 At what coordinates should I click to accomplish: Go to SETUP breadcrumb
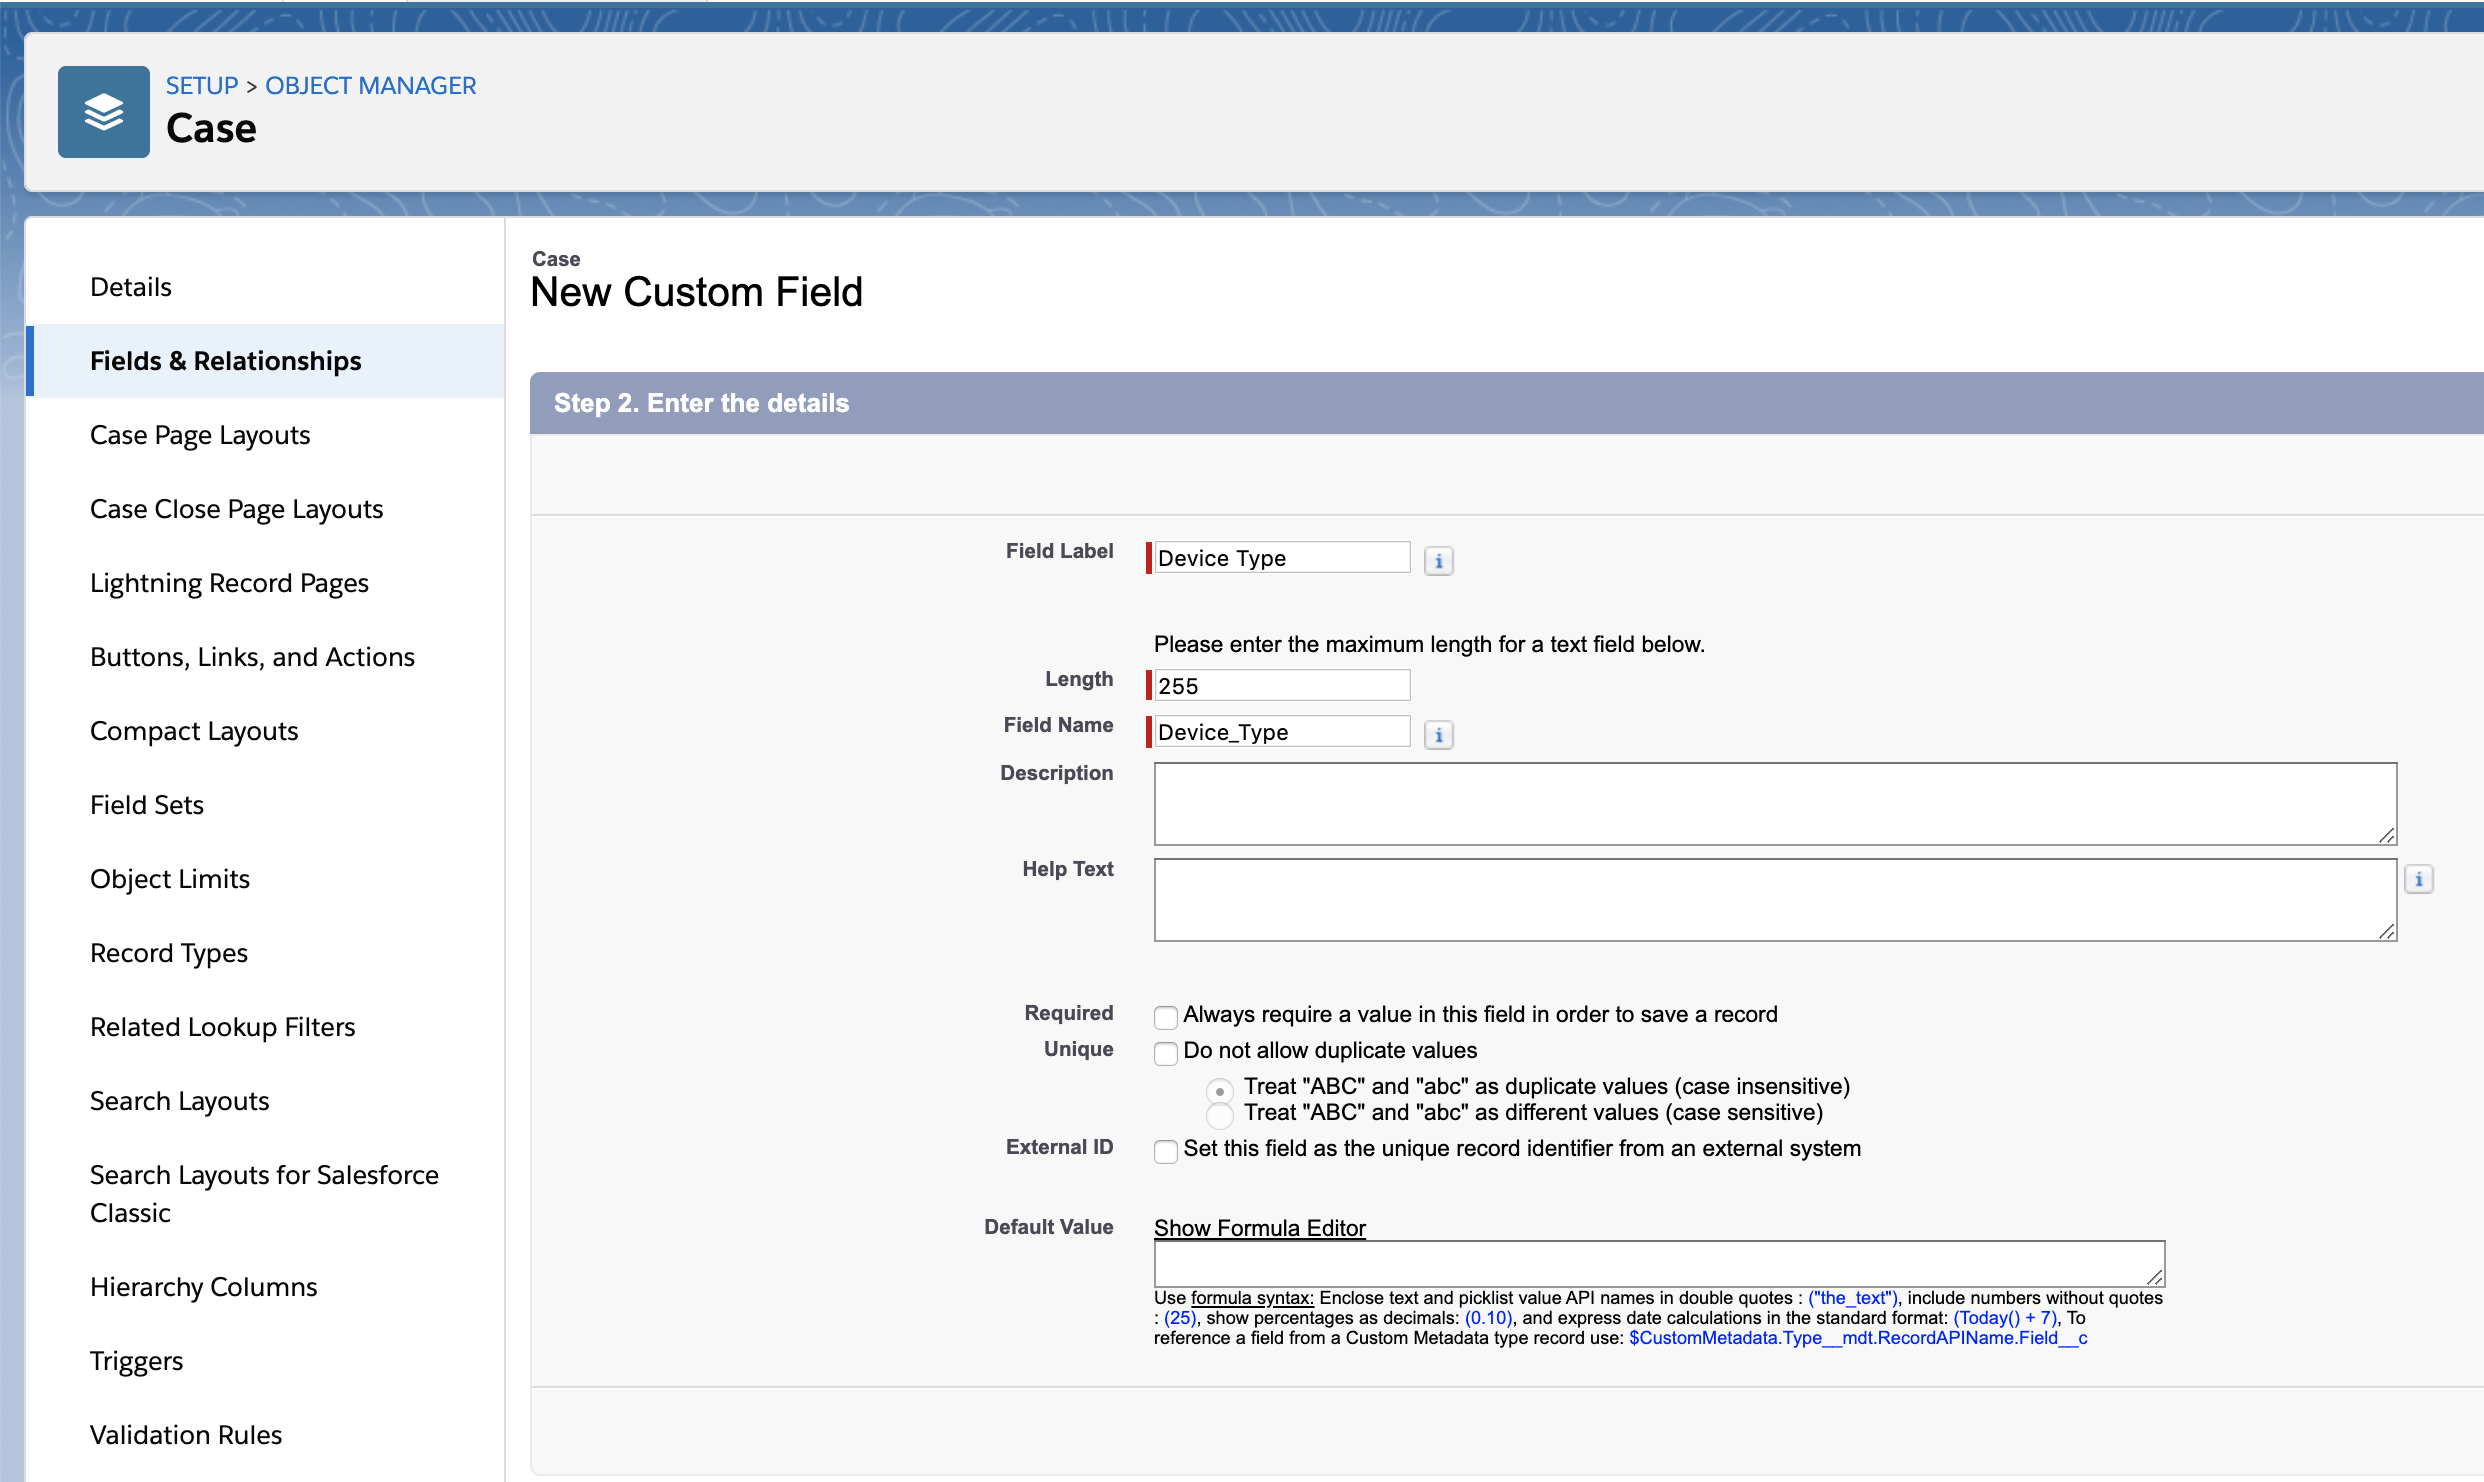coord(202,86)
